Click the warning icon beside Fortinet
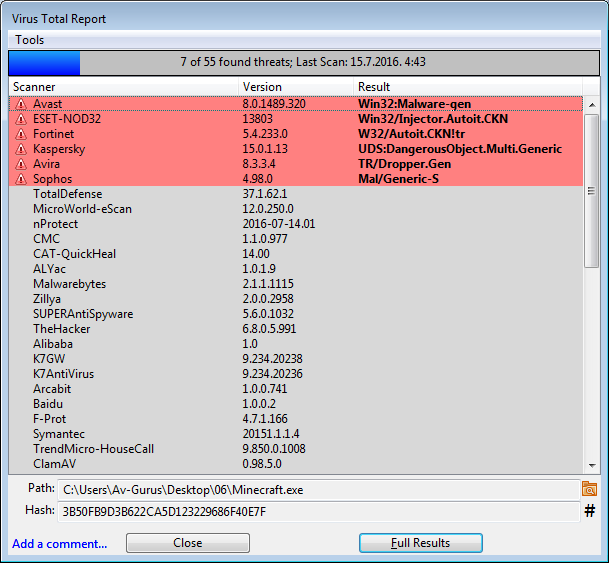Viewport: 609px width, 563px height. pyautogui.click(x=21, y=134)
